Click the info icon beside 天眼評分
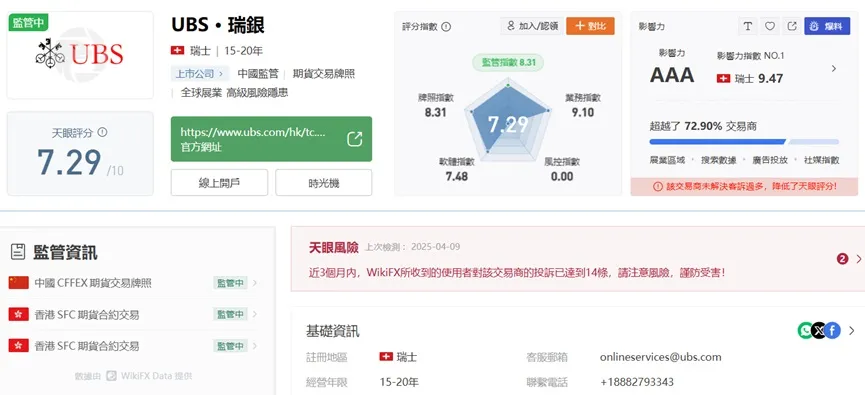This screenshot has height=395, width=865. coord(102,132)
